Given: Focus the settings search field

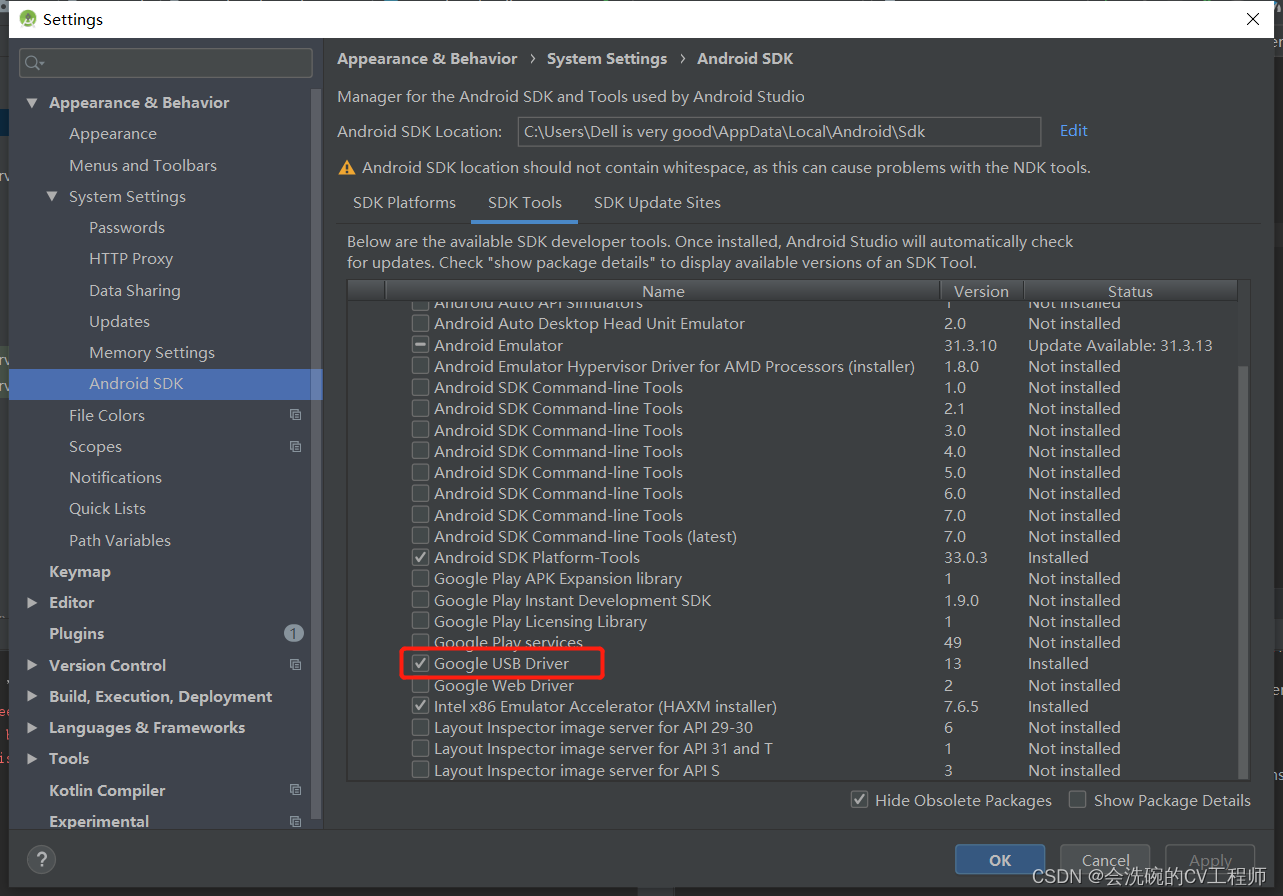Looking at the screenshot, I should point(166,63).
